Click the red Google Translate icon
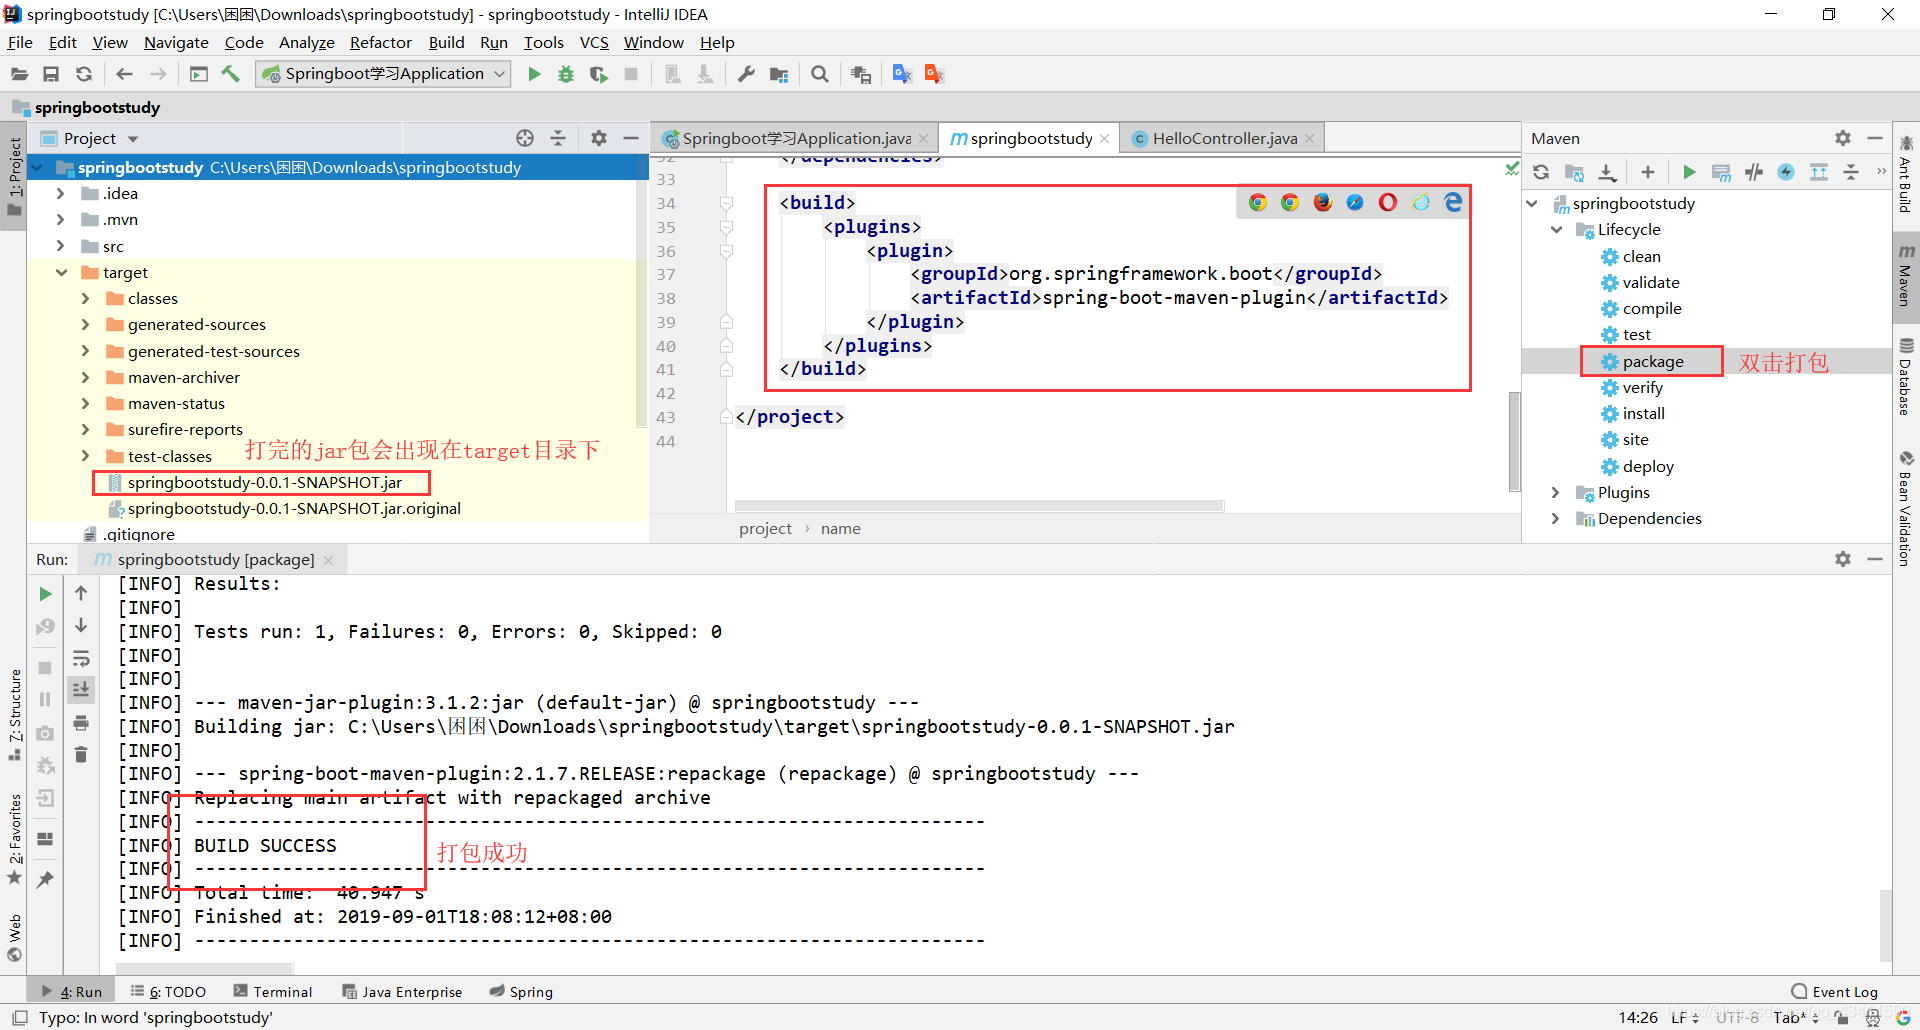 [934, 74]
